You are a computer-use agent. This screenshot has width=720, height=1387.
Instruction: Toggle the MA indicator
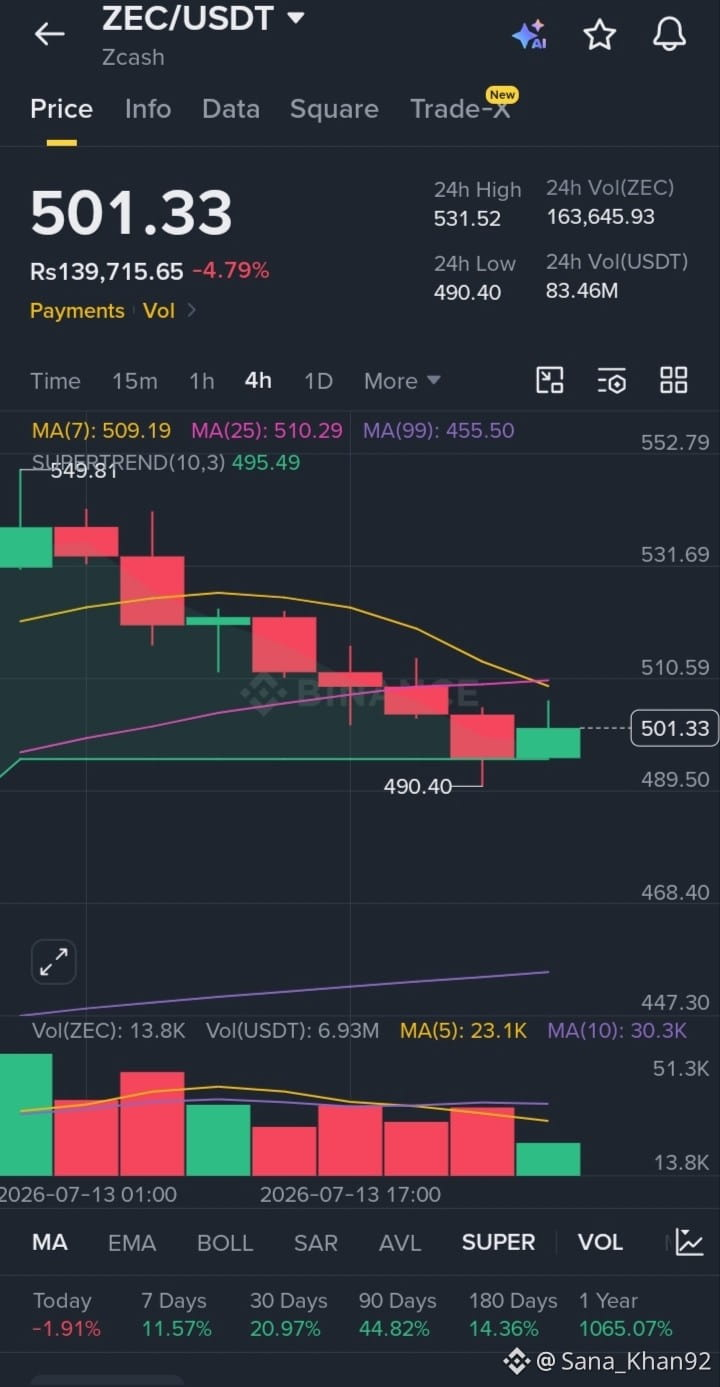(50, 1242)
